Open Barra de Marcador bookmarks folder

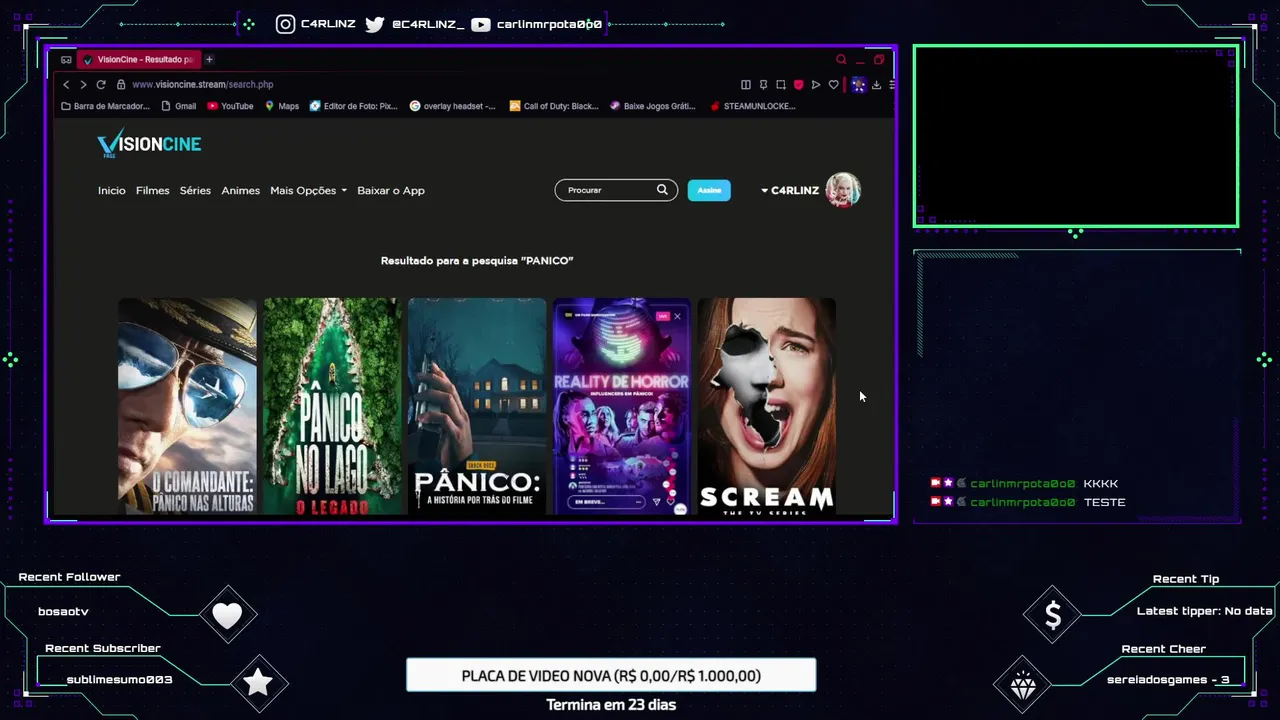[105, 106]
